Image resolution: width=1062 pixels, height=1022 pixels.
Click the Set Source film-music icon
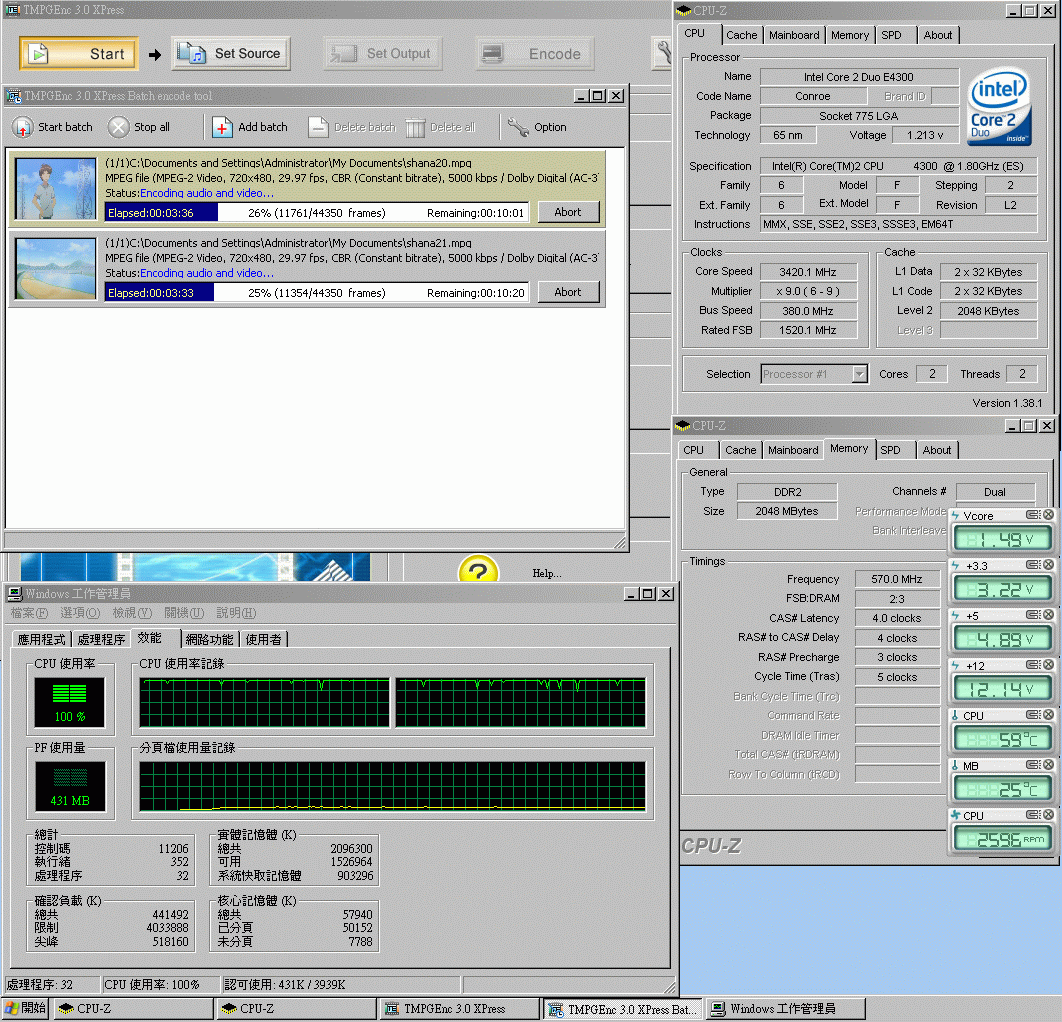191,54
